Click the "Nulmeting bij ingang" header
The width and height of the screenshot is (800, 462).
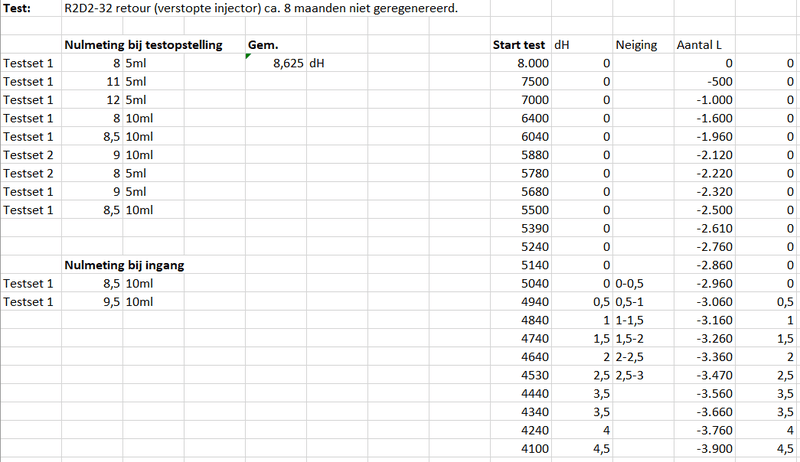[124, 265]
